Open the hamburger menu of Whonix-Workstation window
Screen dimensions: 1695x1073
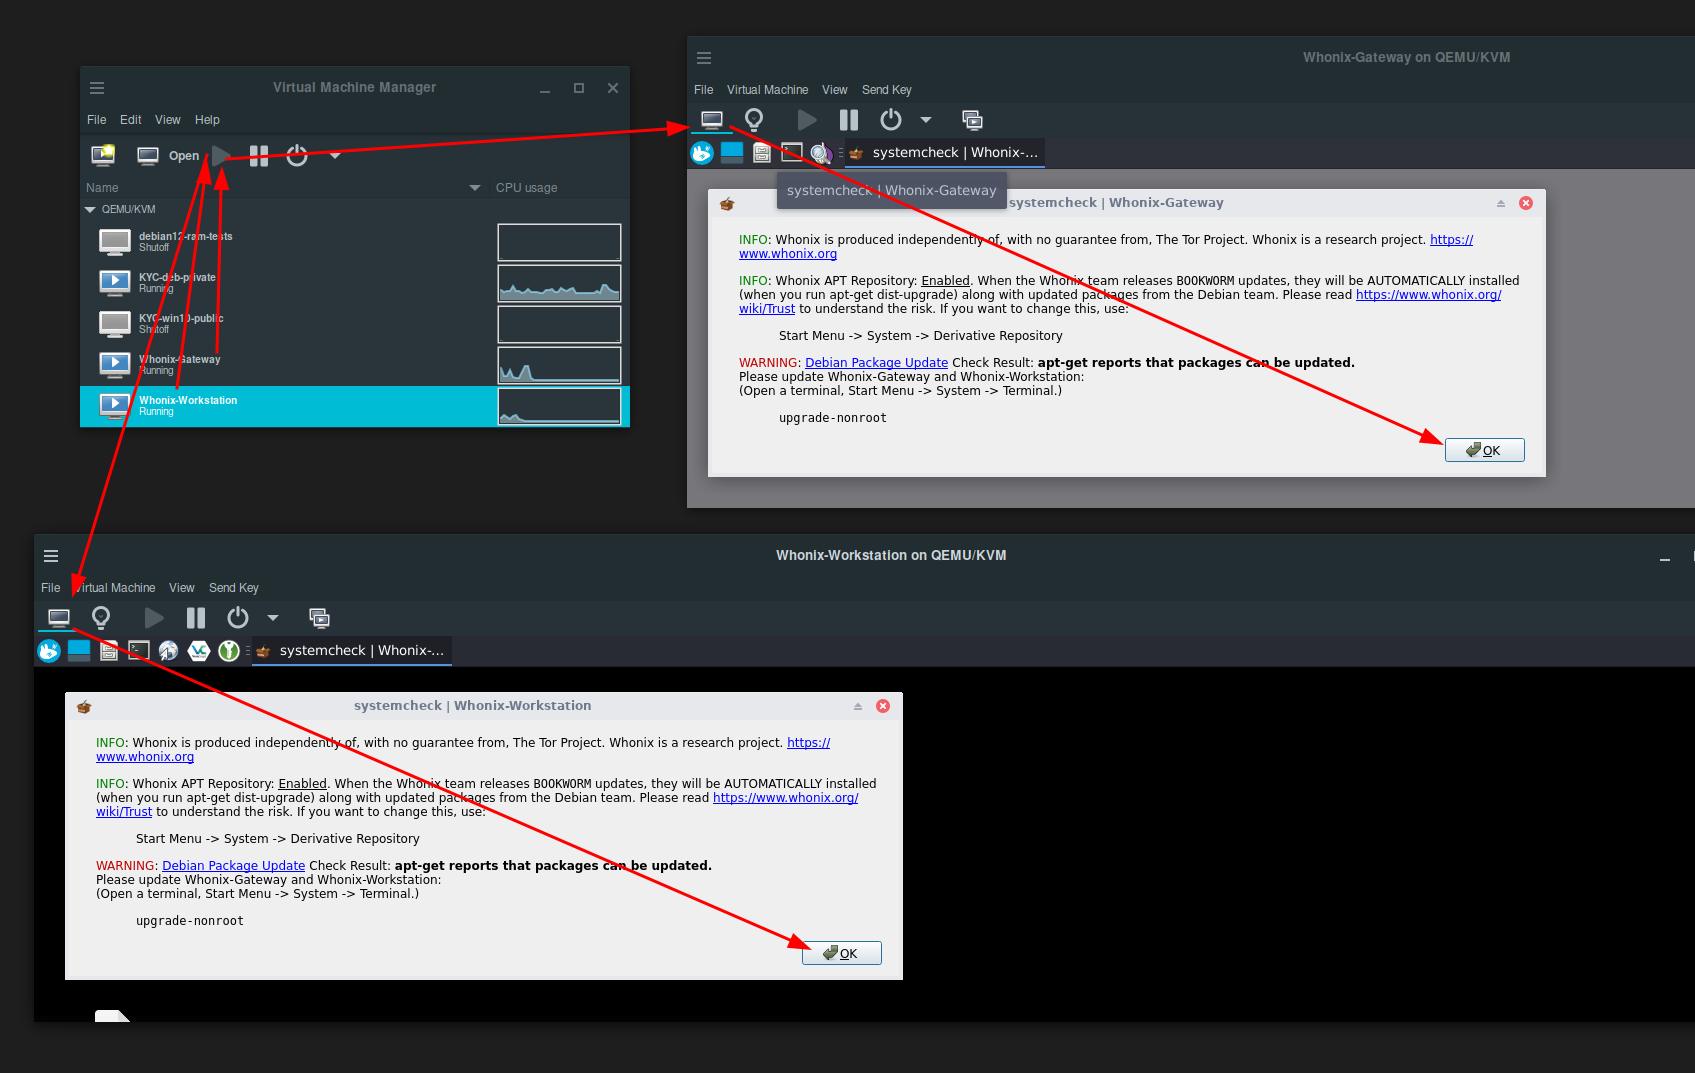coord(51,556)
